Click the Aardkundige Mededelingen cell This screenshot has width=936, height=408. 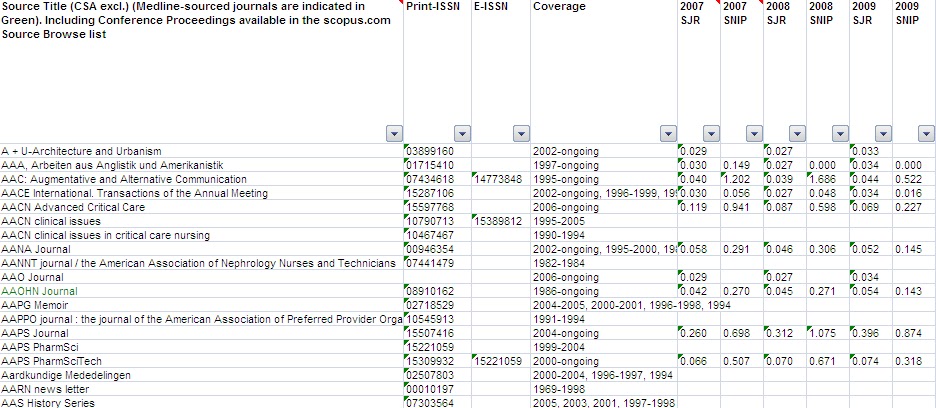(202, 375)
